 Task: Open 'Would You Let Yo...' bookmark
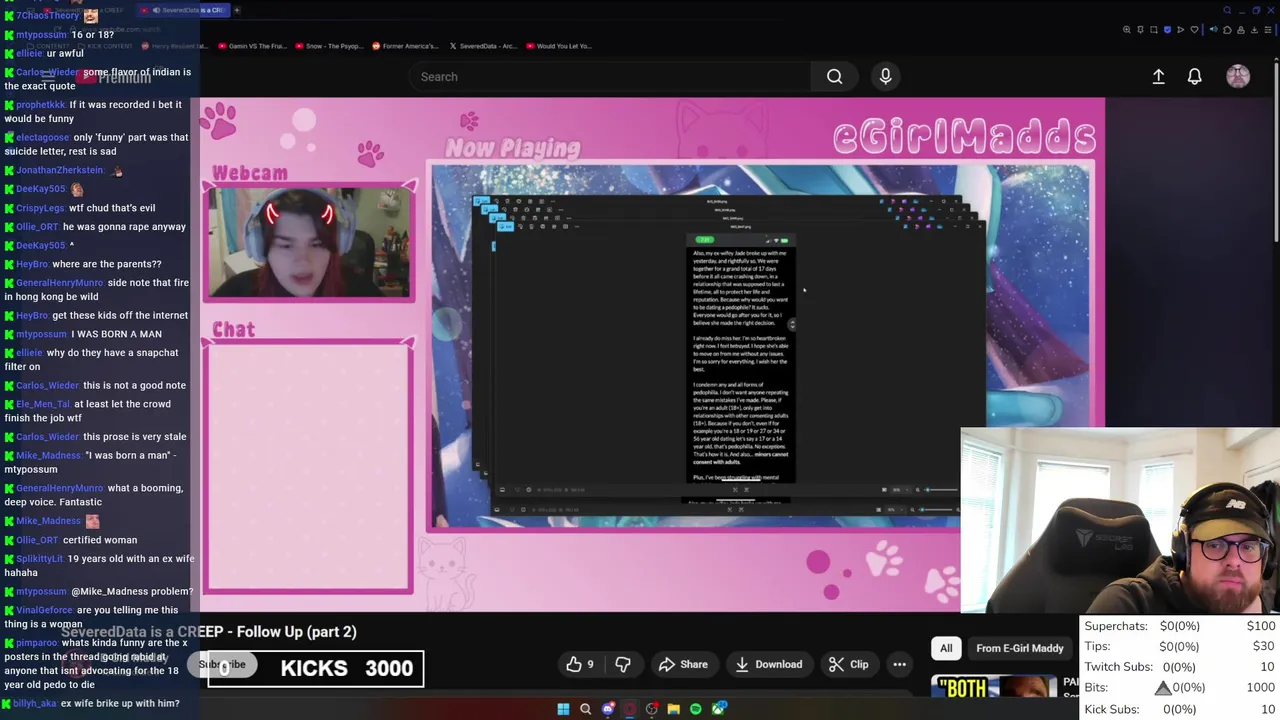(x=558, y=46)
